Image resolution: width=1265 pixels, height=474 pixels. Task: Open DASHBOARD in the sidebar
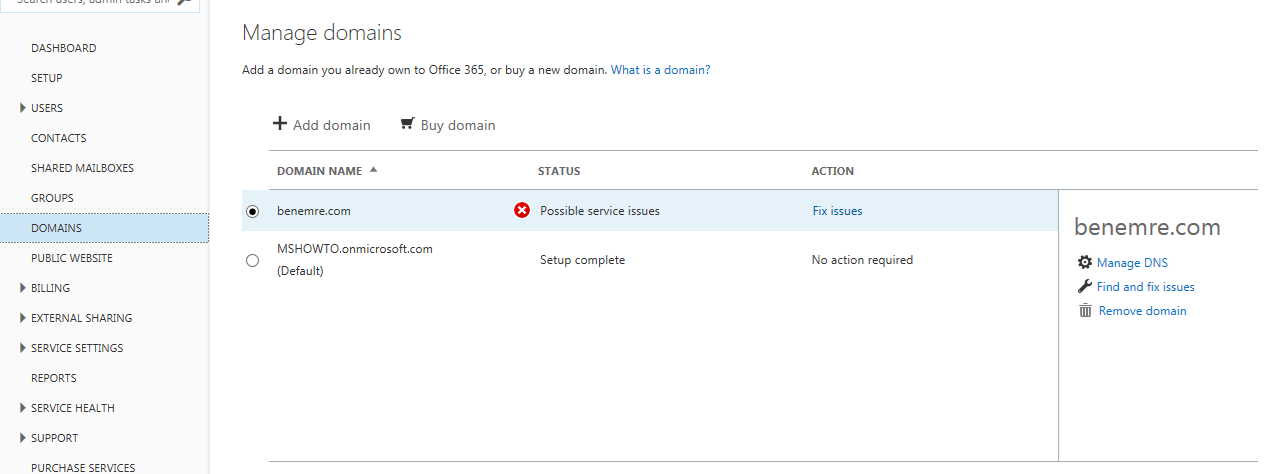[64, 48]
